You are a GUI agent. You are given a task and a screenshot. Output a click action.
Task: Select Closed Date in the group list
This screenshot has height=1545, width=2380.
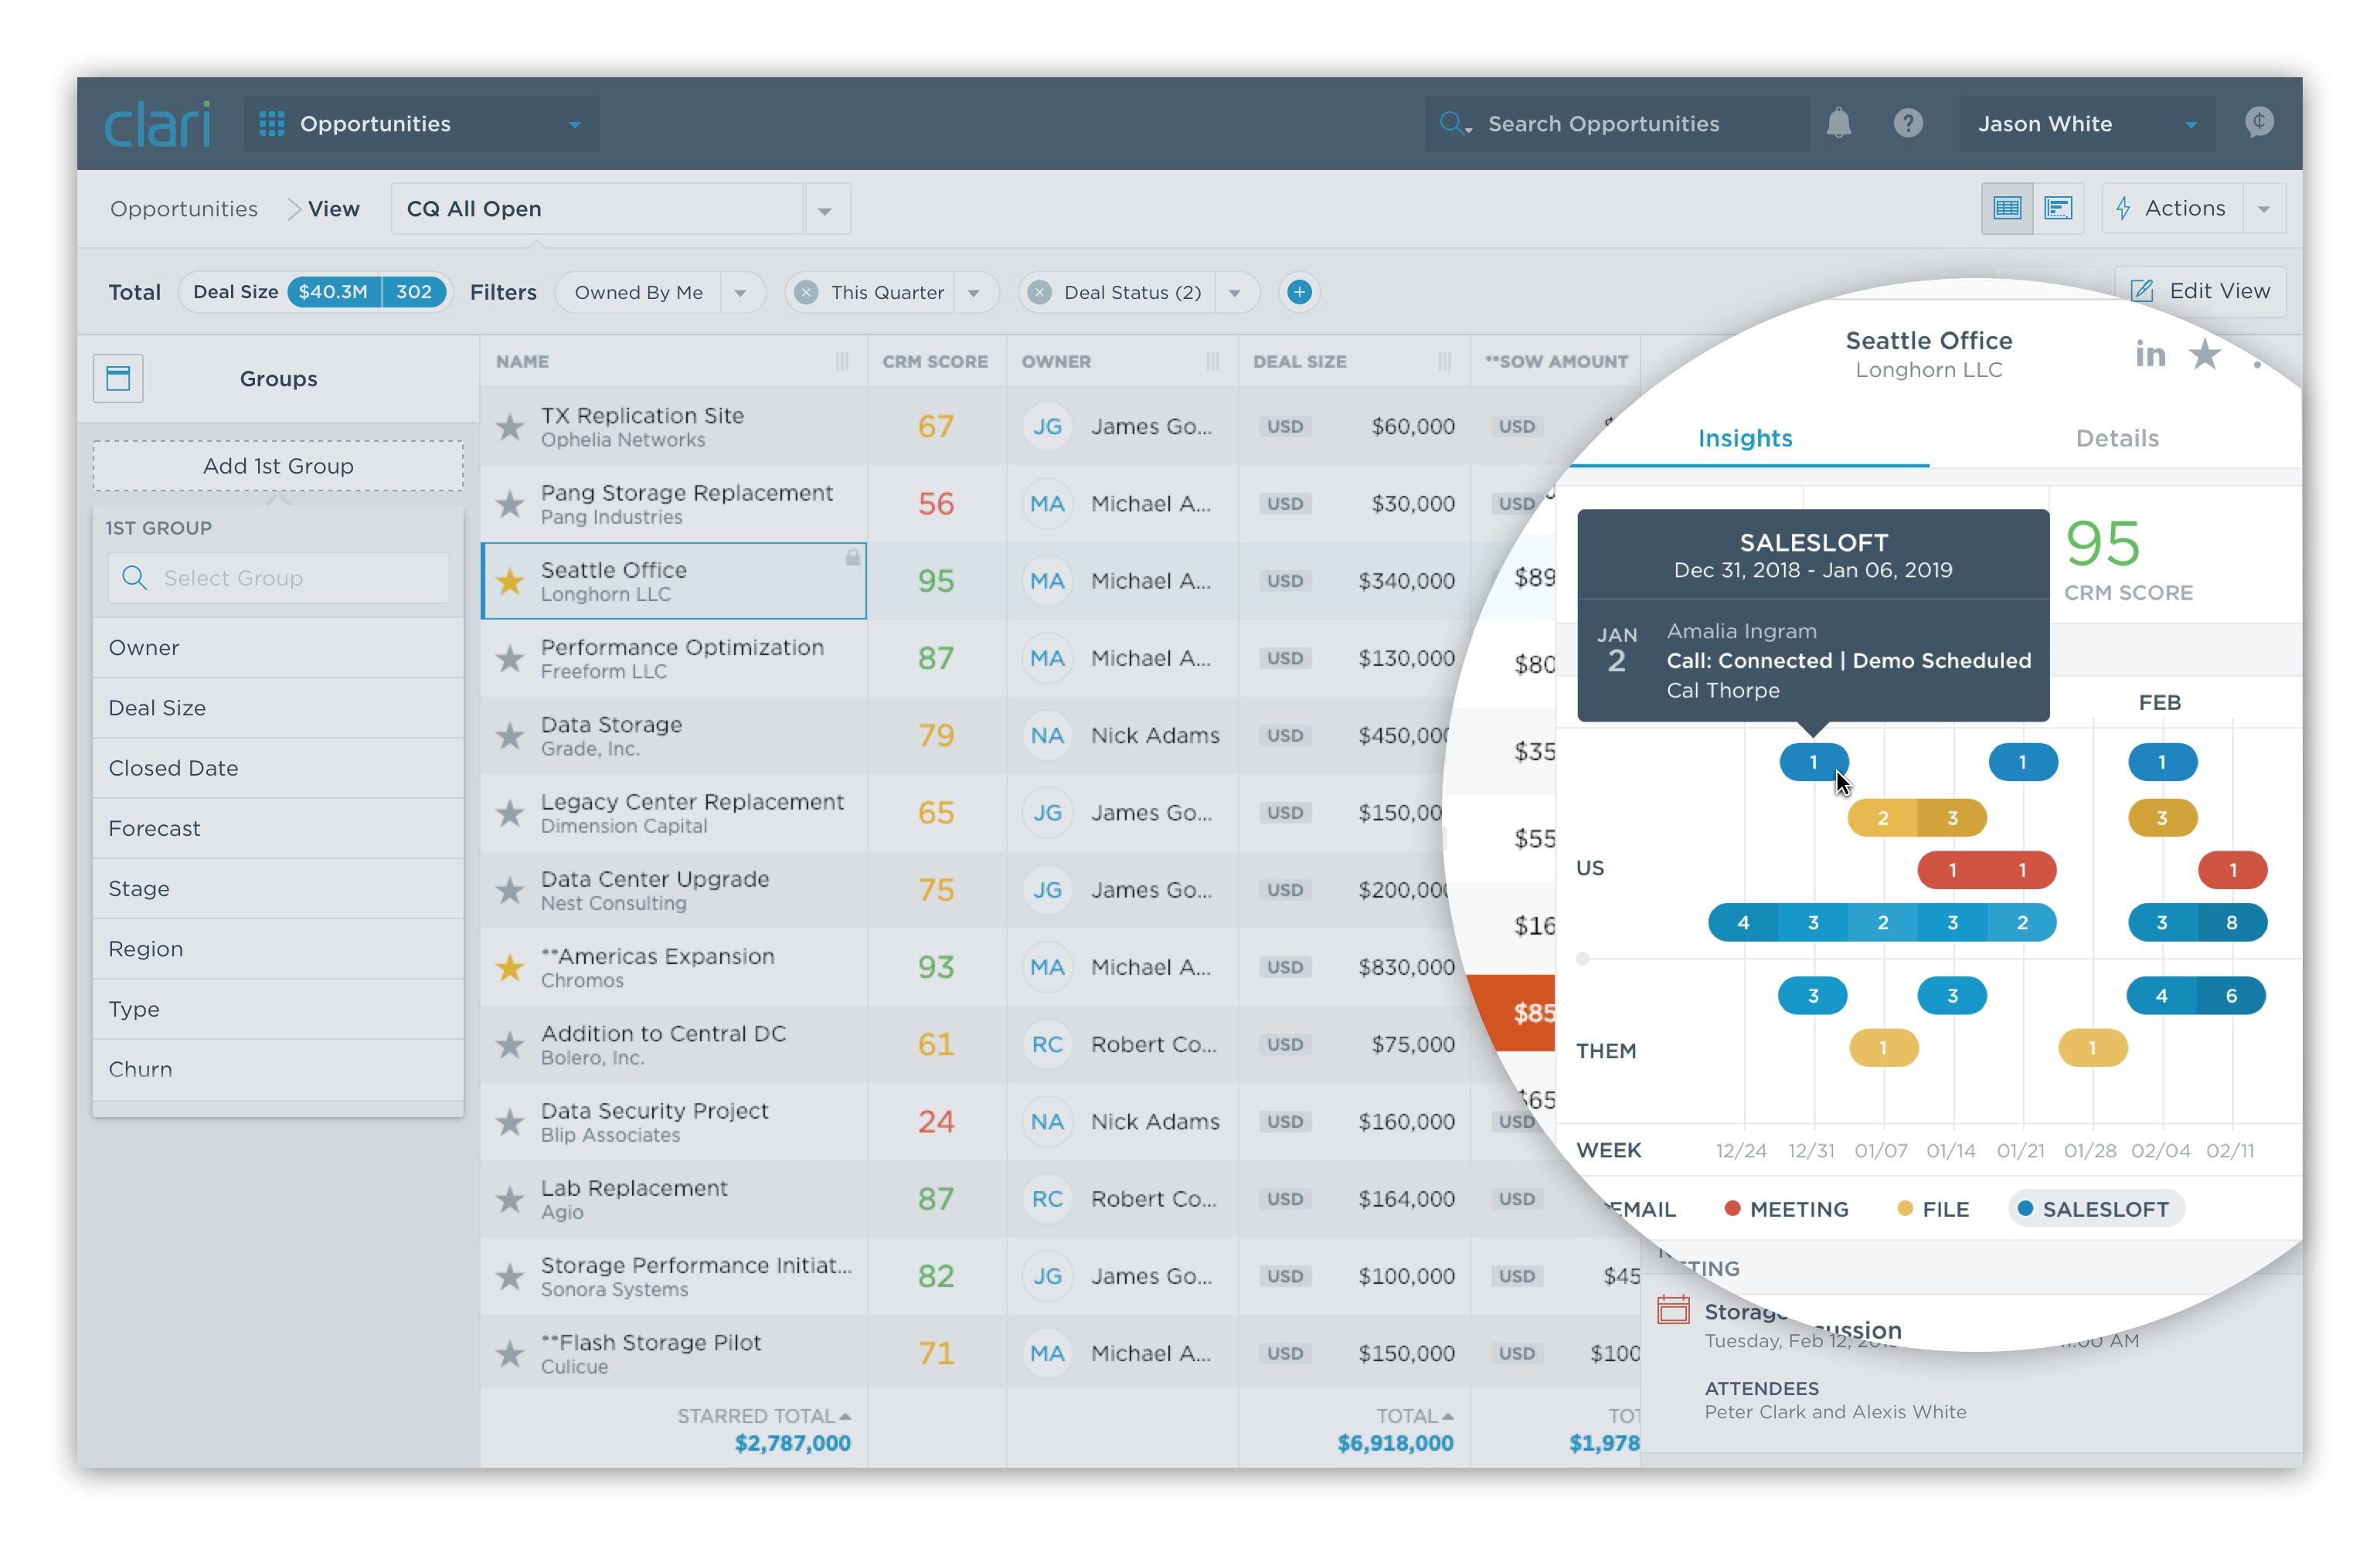(x=173, y=768)
